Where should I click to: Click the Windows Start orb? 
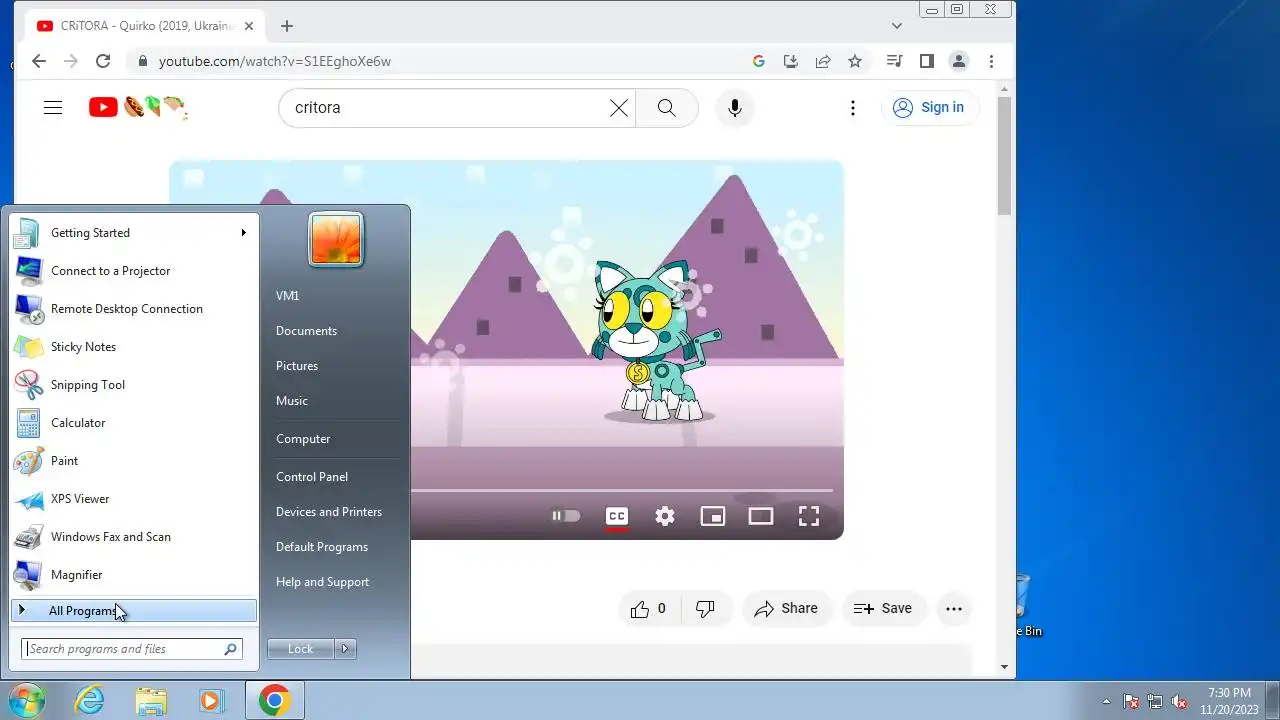(x=25, y=700)
